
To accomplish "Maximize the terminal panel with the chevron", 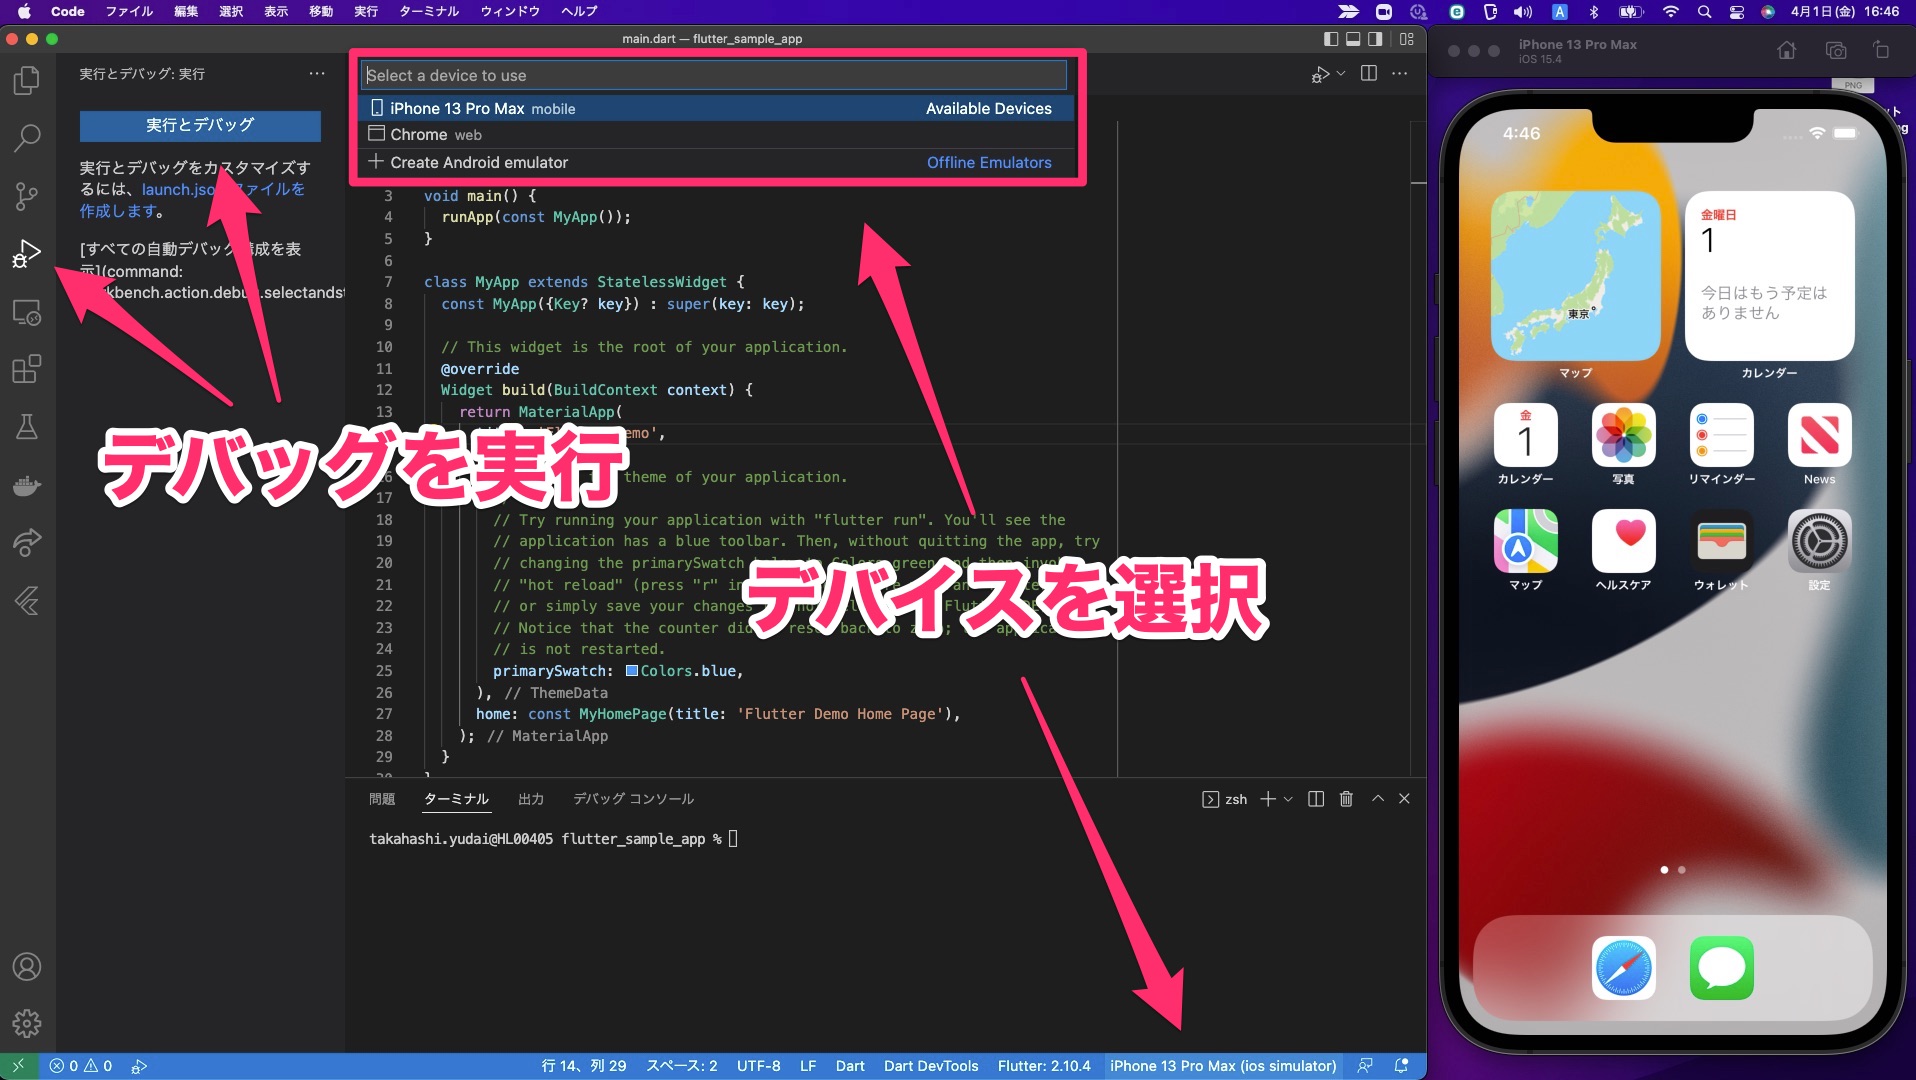I will (x=1377, y=799).
